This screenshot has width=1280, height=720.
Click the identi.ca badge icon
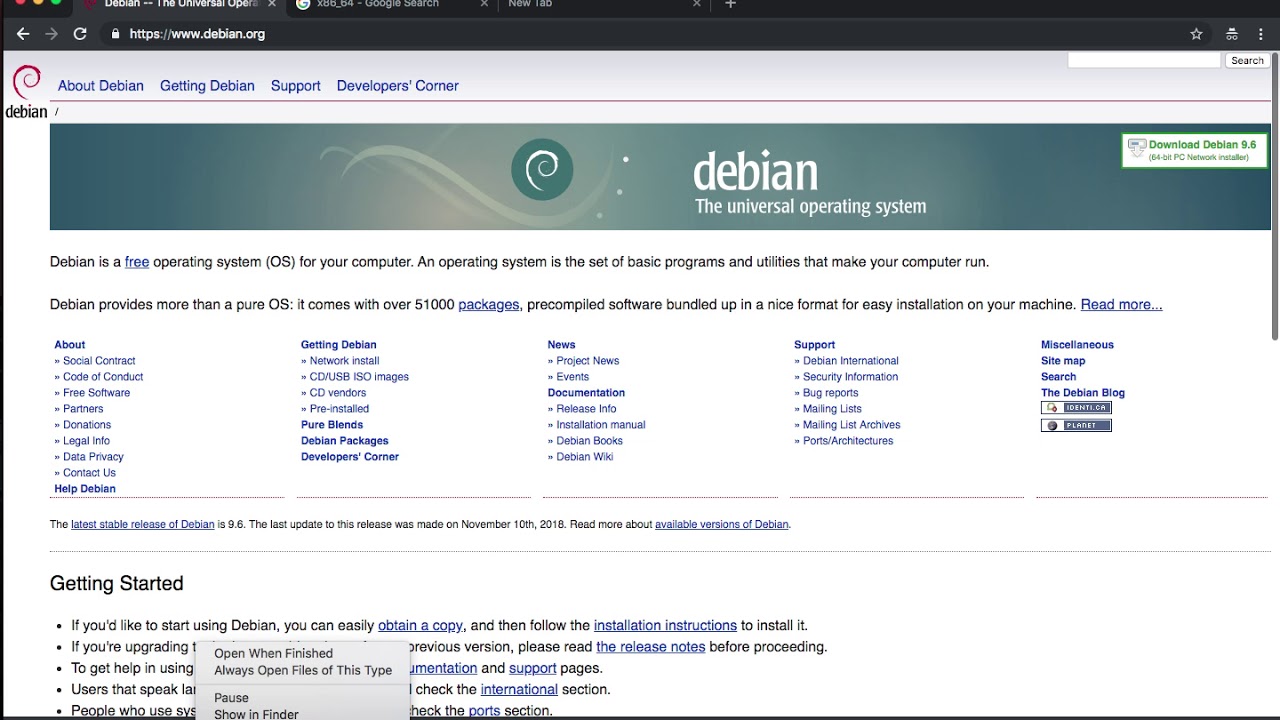click(x=1076, y=408)
